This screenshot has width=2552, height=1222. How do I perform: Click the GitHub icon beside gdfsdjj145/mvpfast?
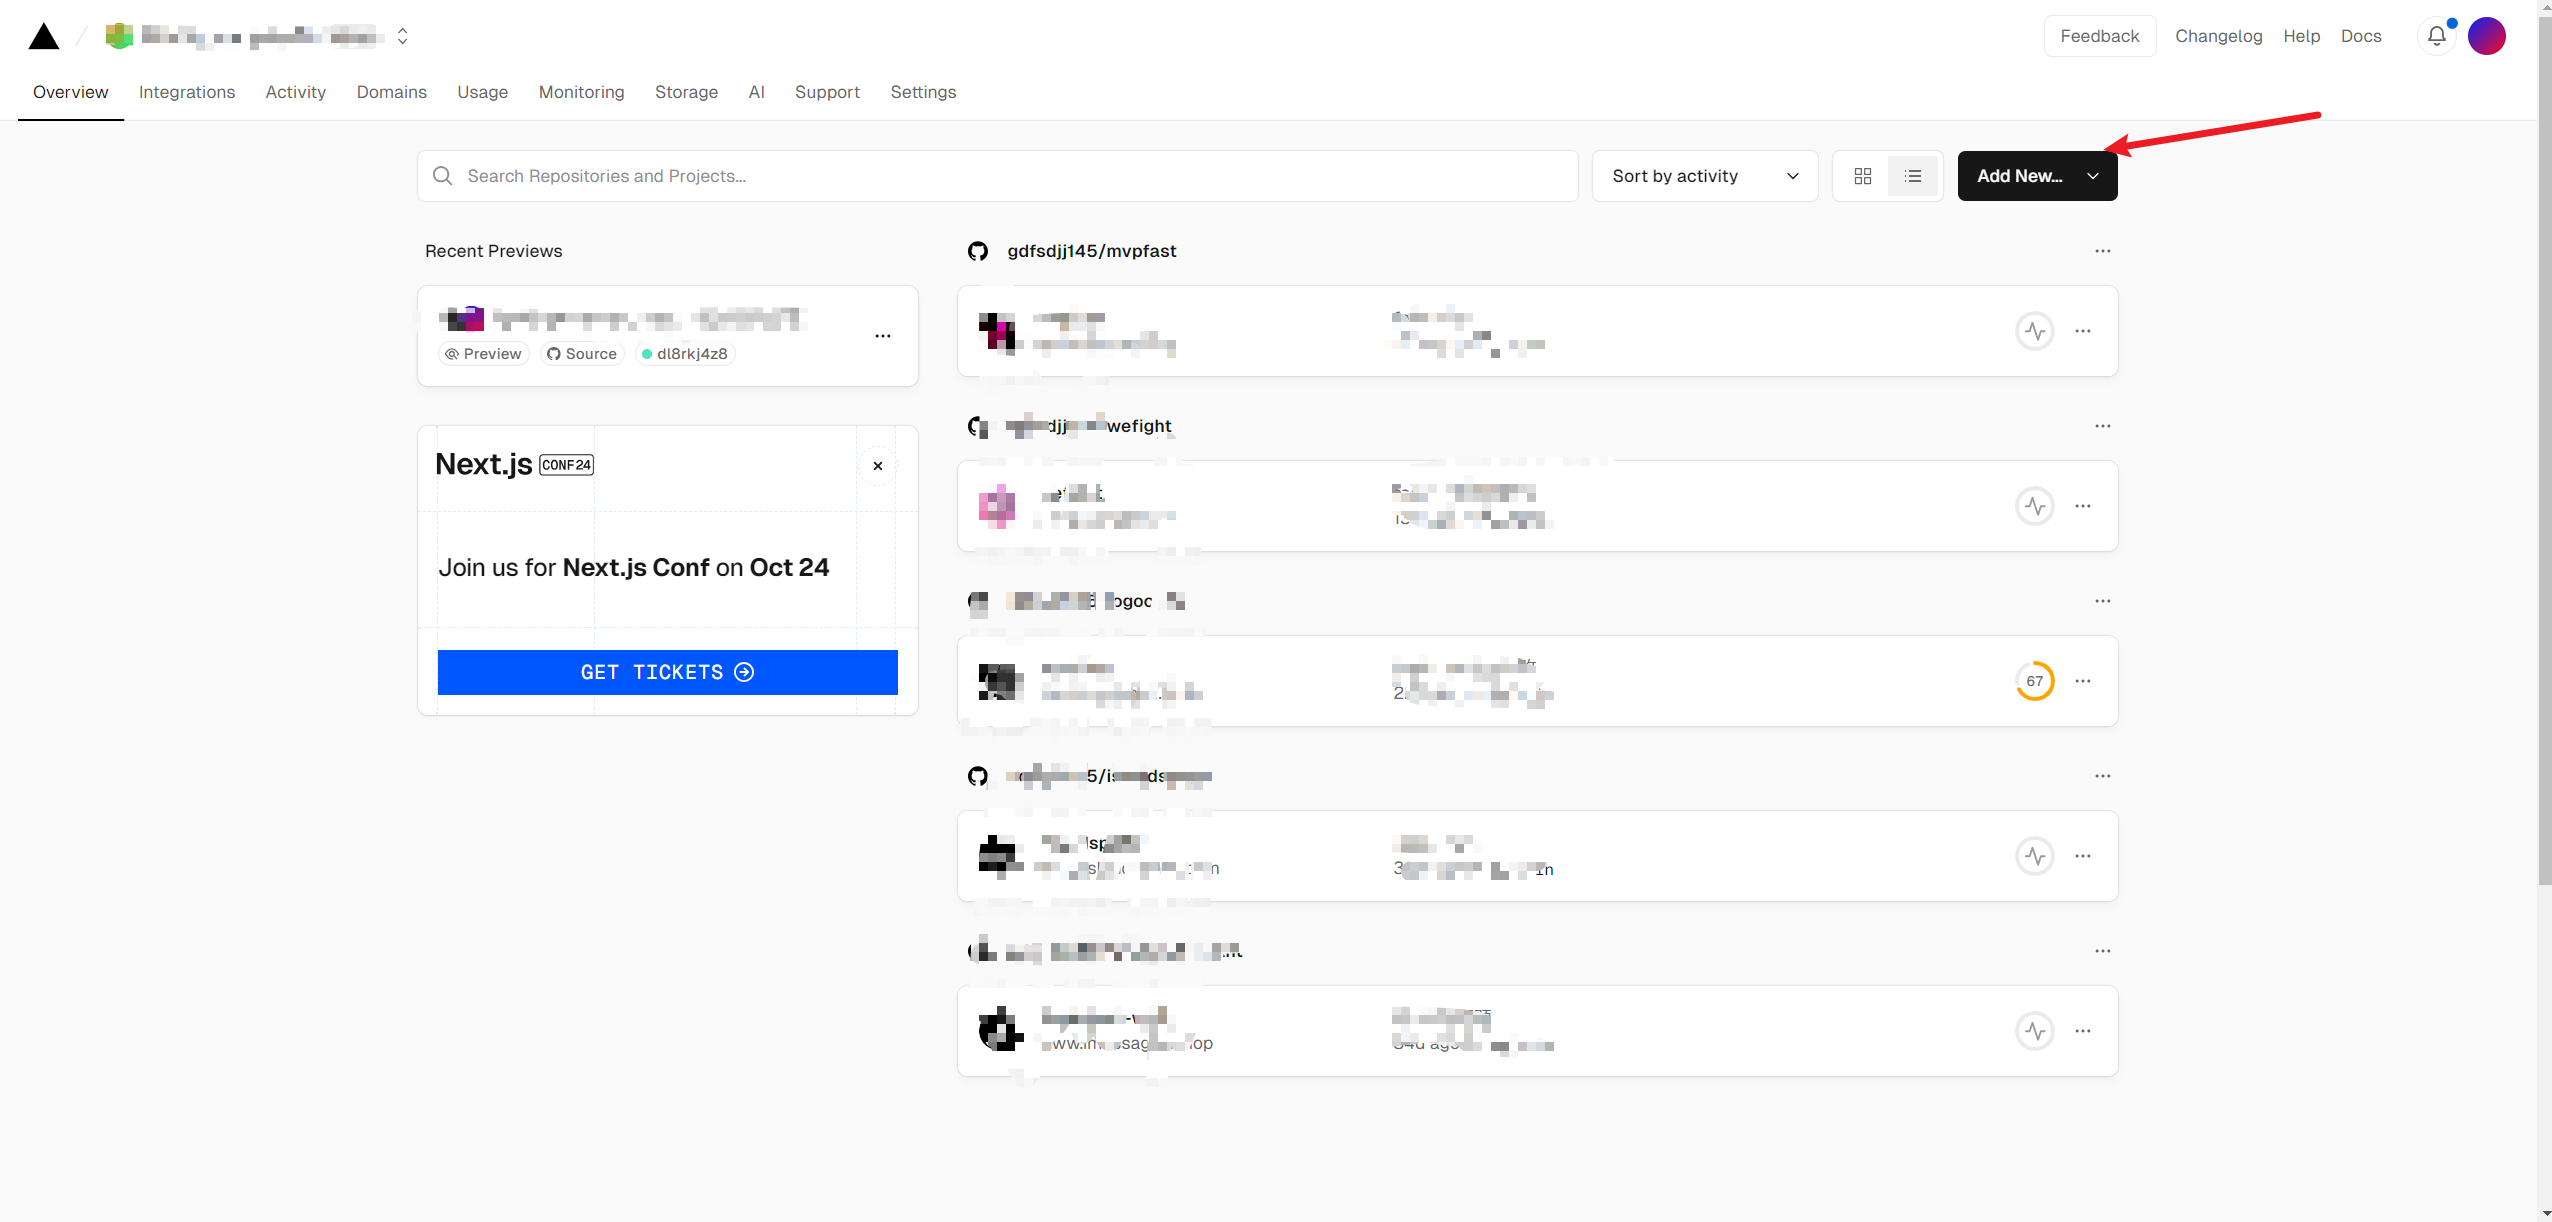pos(977,251)
